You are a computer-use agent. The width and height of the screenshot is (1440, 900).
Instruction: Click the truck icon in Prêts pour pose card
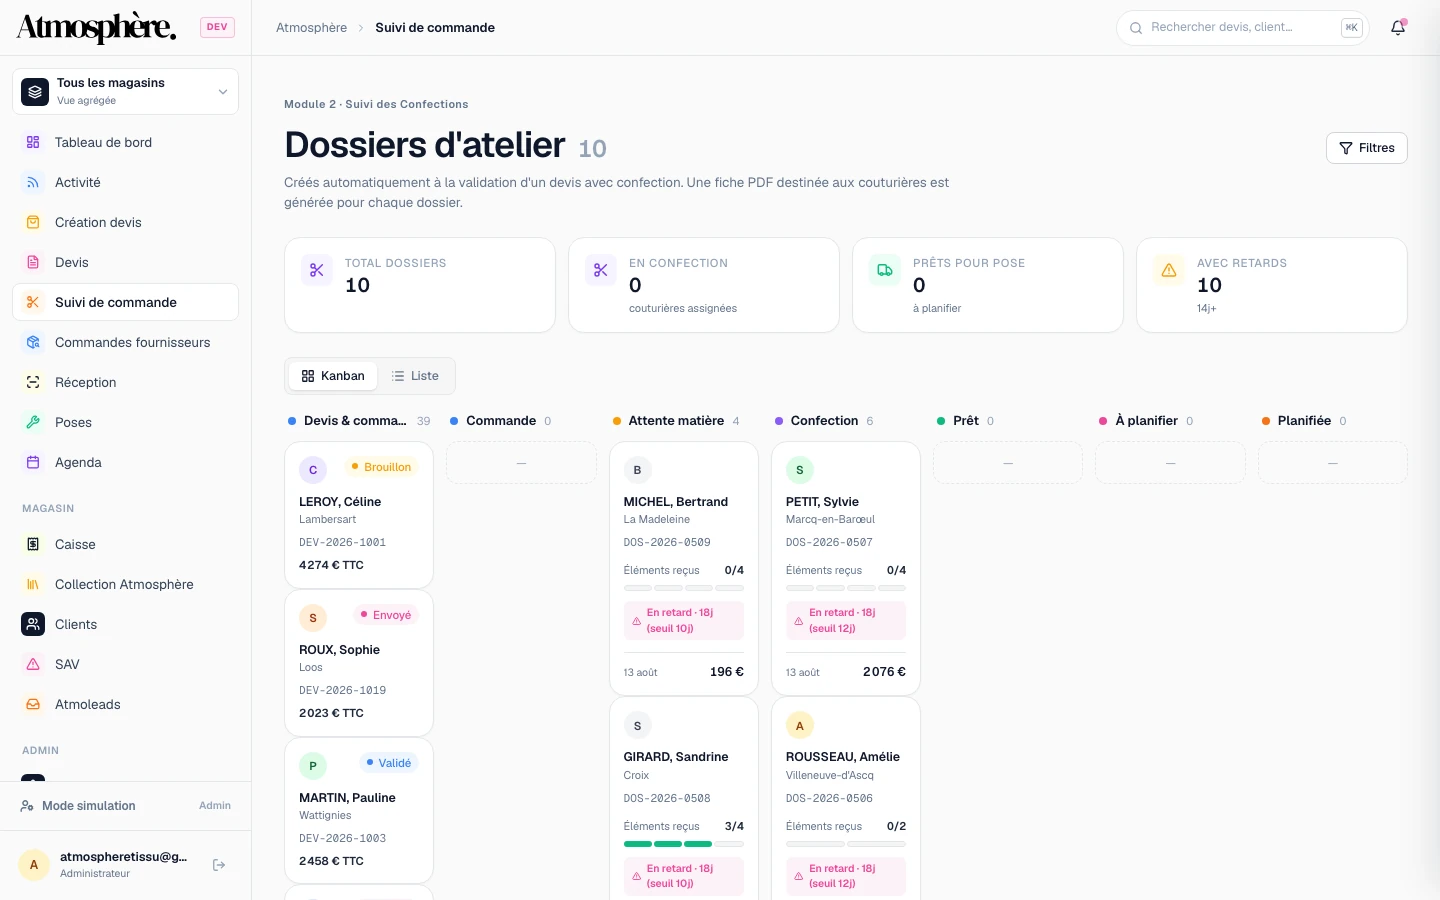(x=885, y=270)
